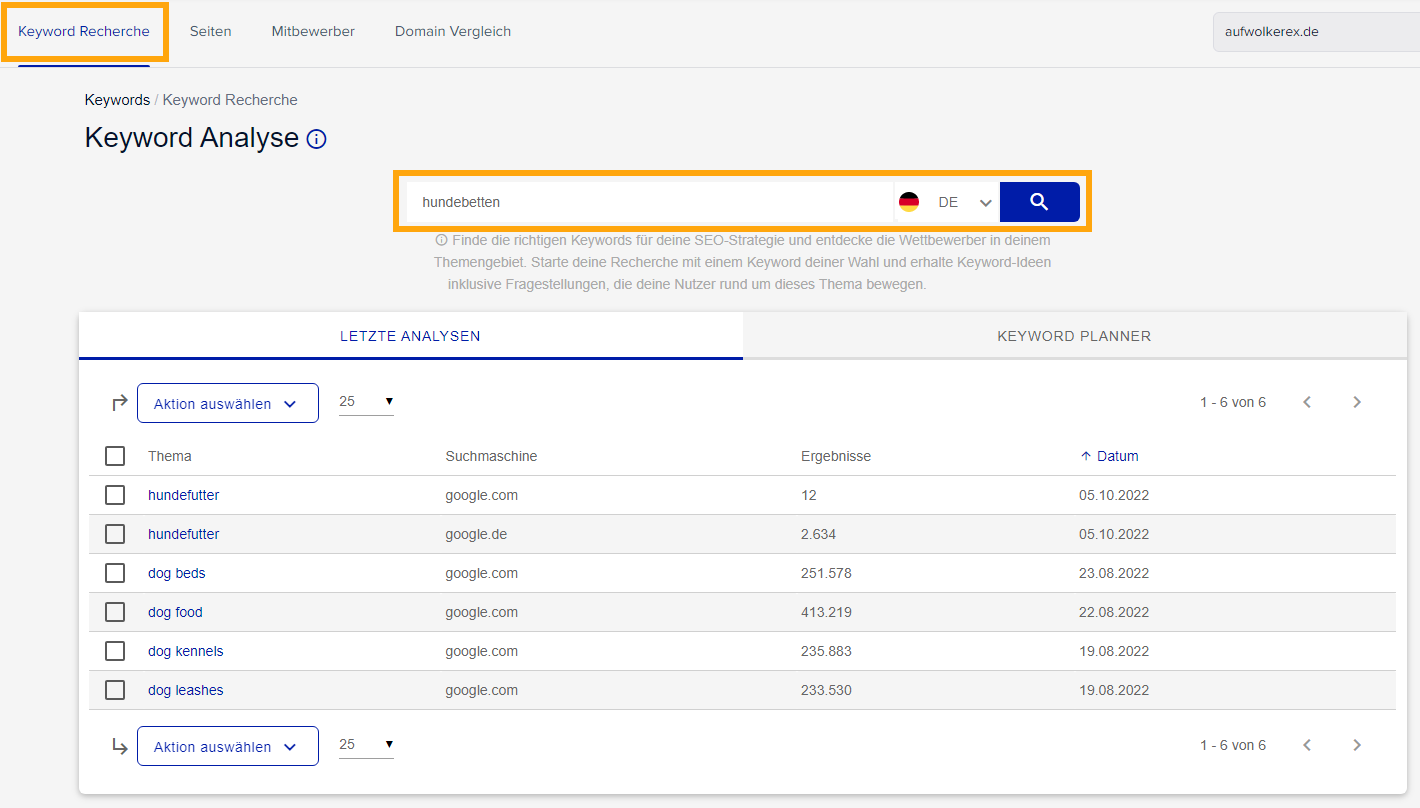1420x808 pixels.
Task: Open the top Aktion auswählen dropdown
Action: coord(228,404)
